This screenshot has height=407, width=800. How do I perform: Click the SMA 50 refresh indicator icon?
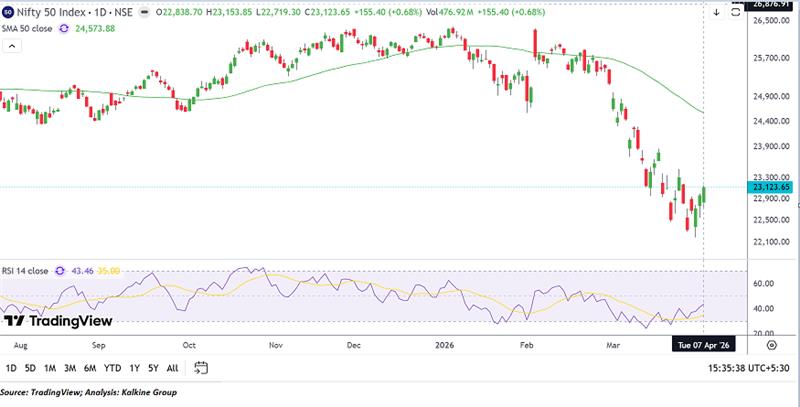pos(64,29)
